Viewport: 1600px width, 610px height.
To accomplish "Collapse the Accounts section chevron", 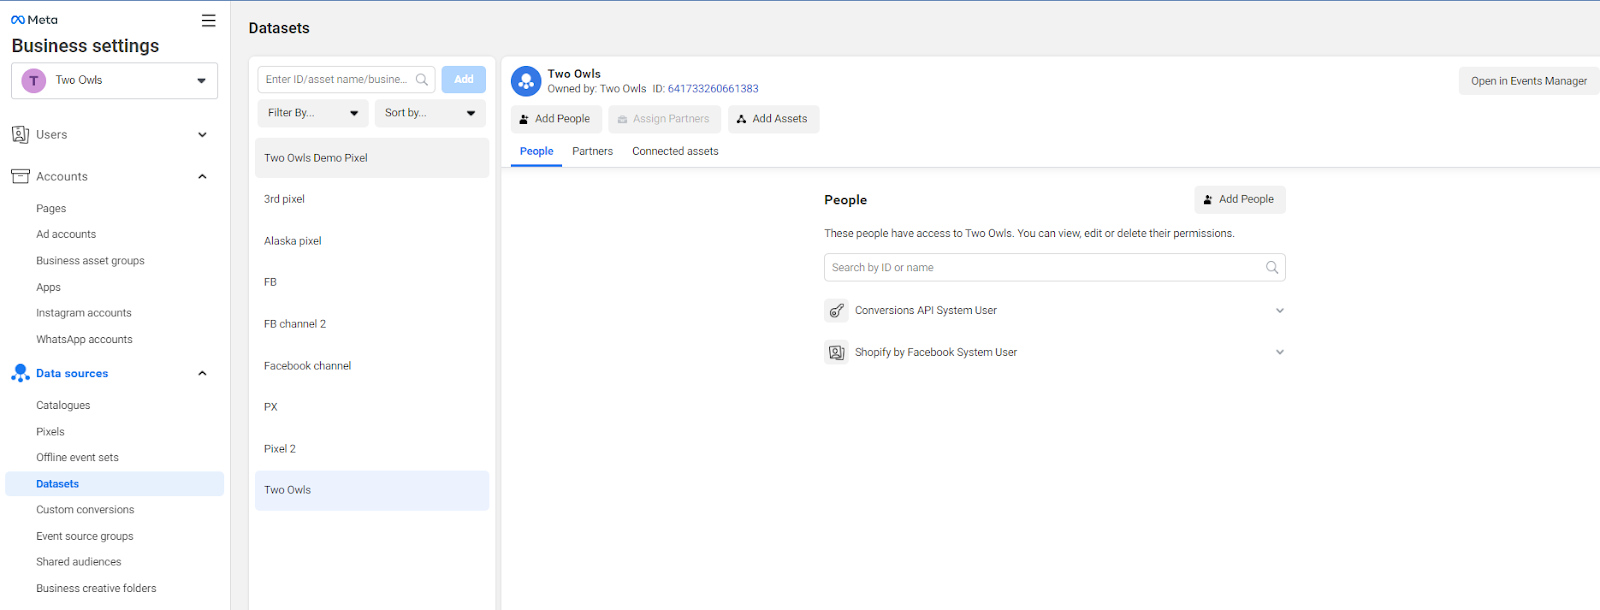I will click(202, 177).
